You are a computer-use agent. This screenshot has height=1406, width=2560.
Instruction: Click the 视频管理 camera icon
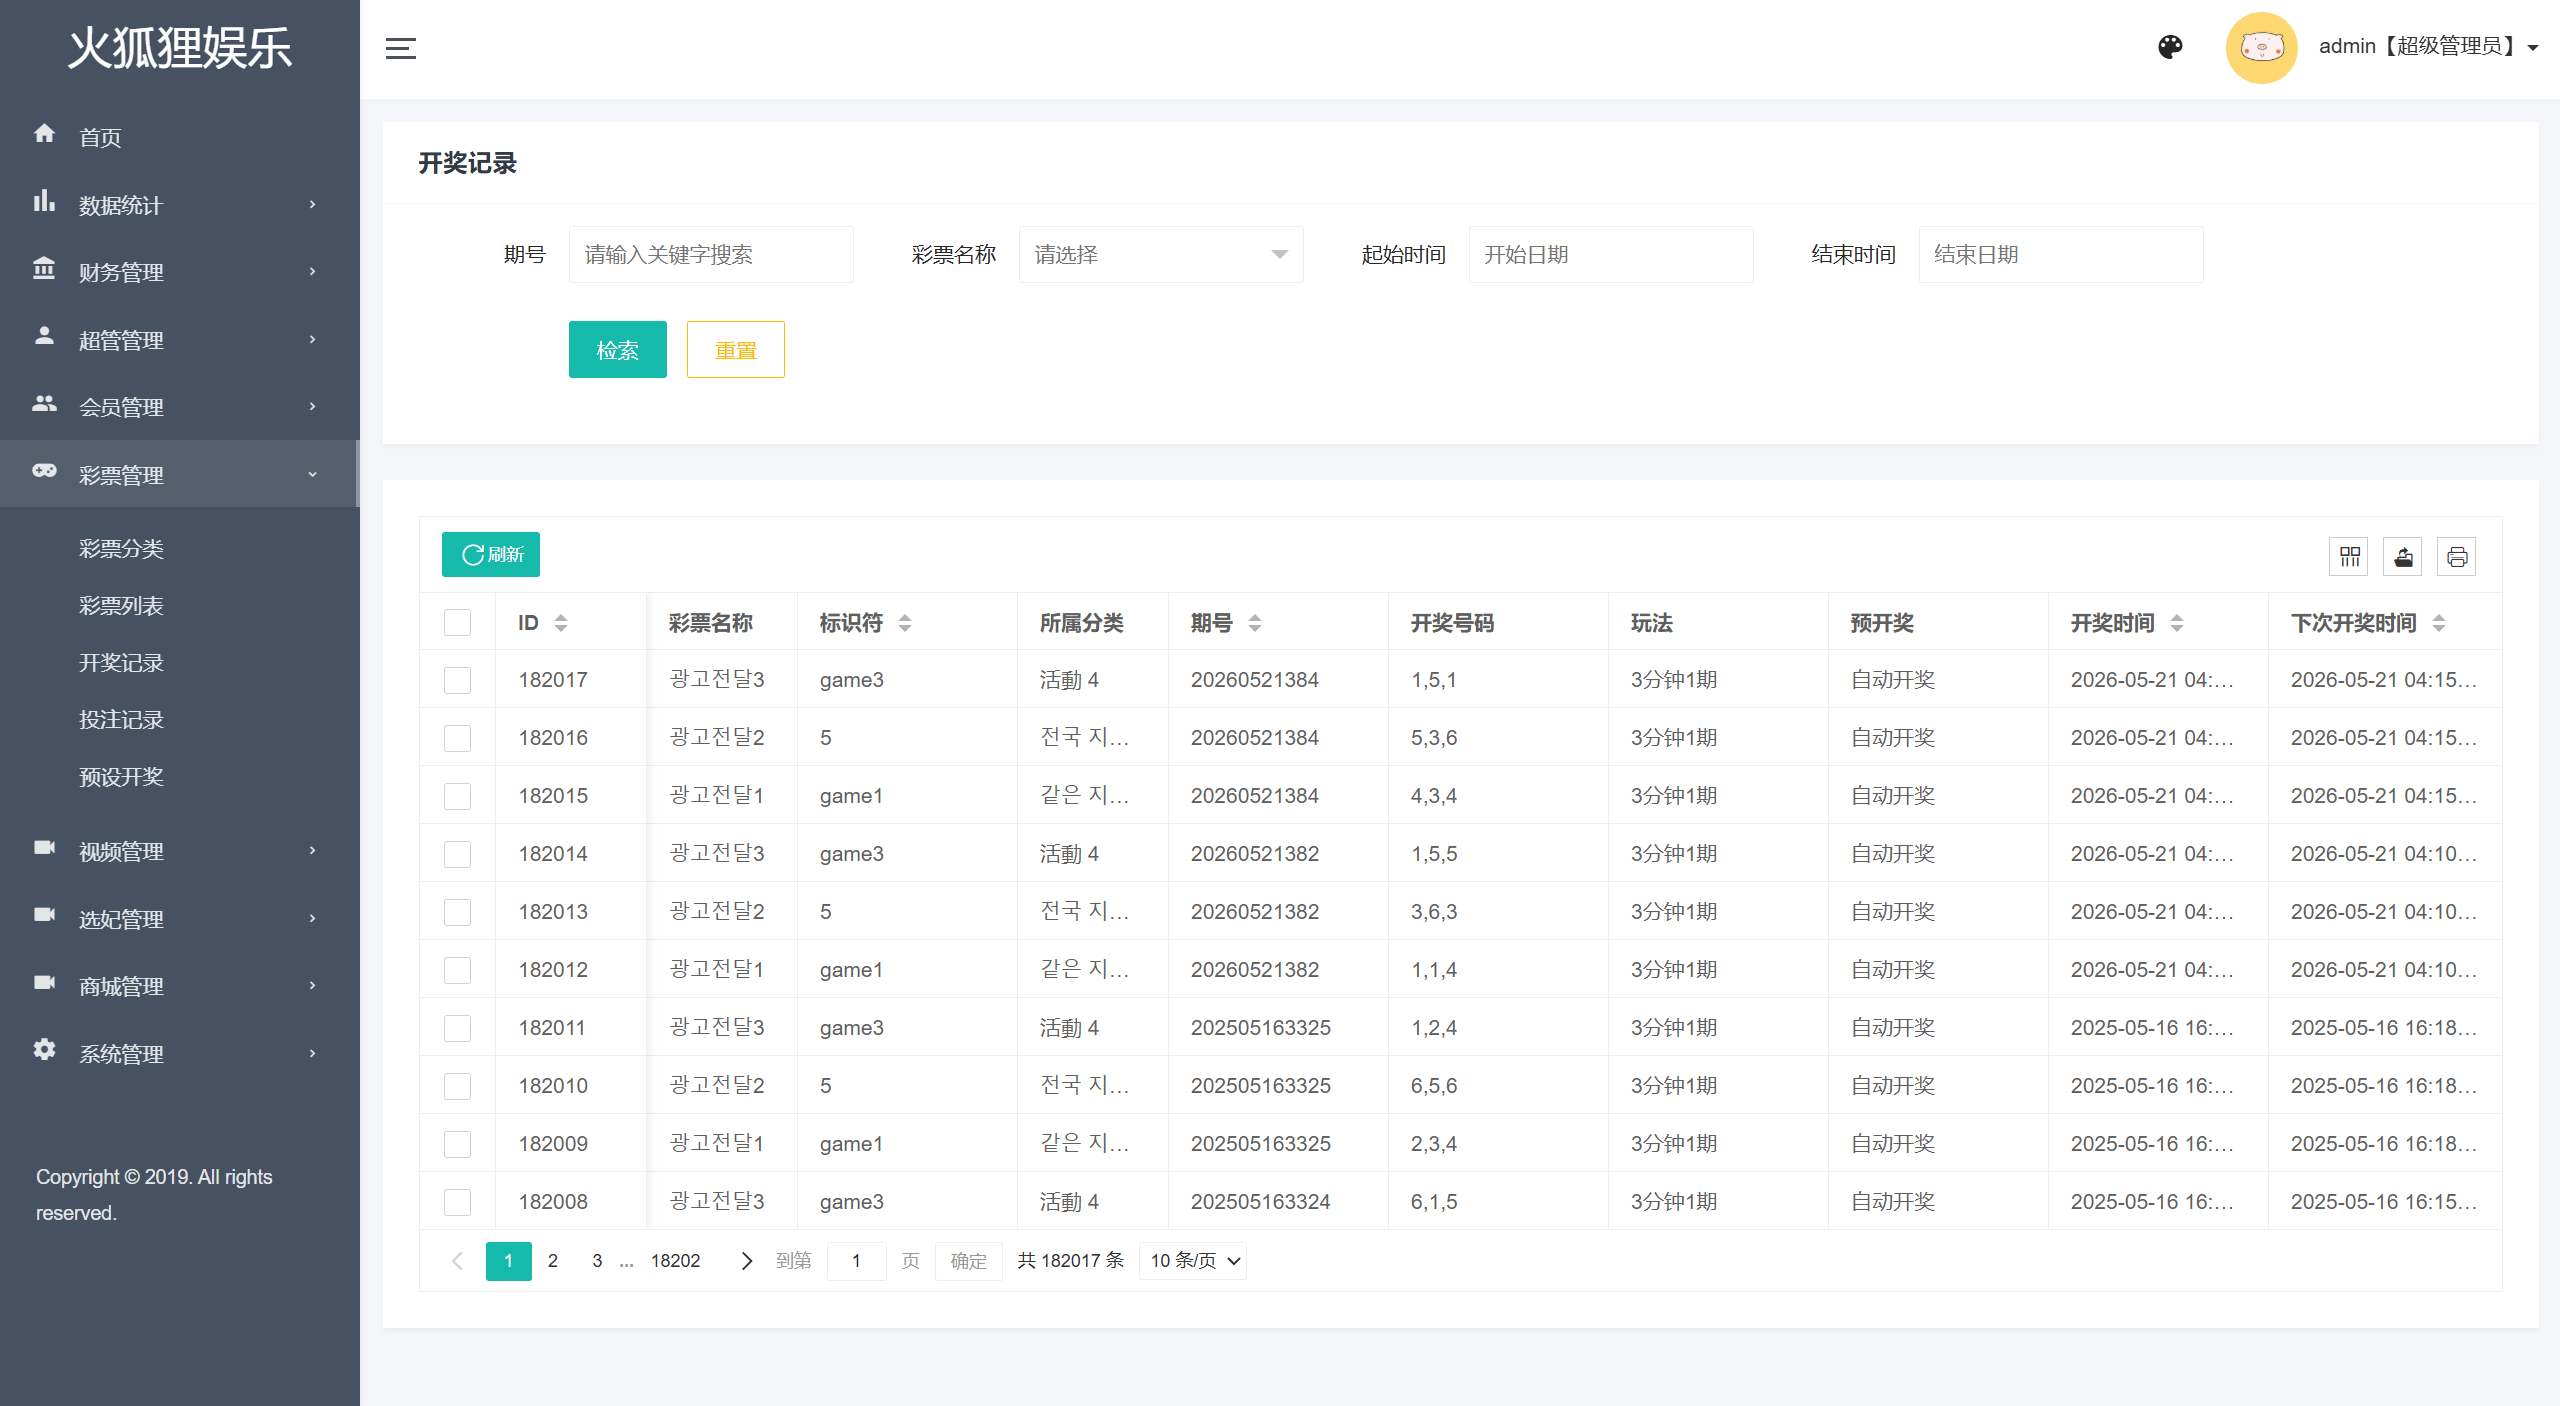pyautogui.click(x=44, y=848)
